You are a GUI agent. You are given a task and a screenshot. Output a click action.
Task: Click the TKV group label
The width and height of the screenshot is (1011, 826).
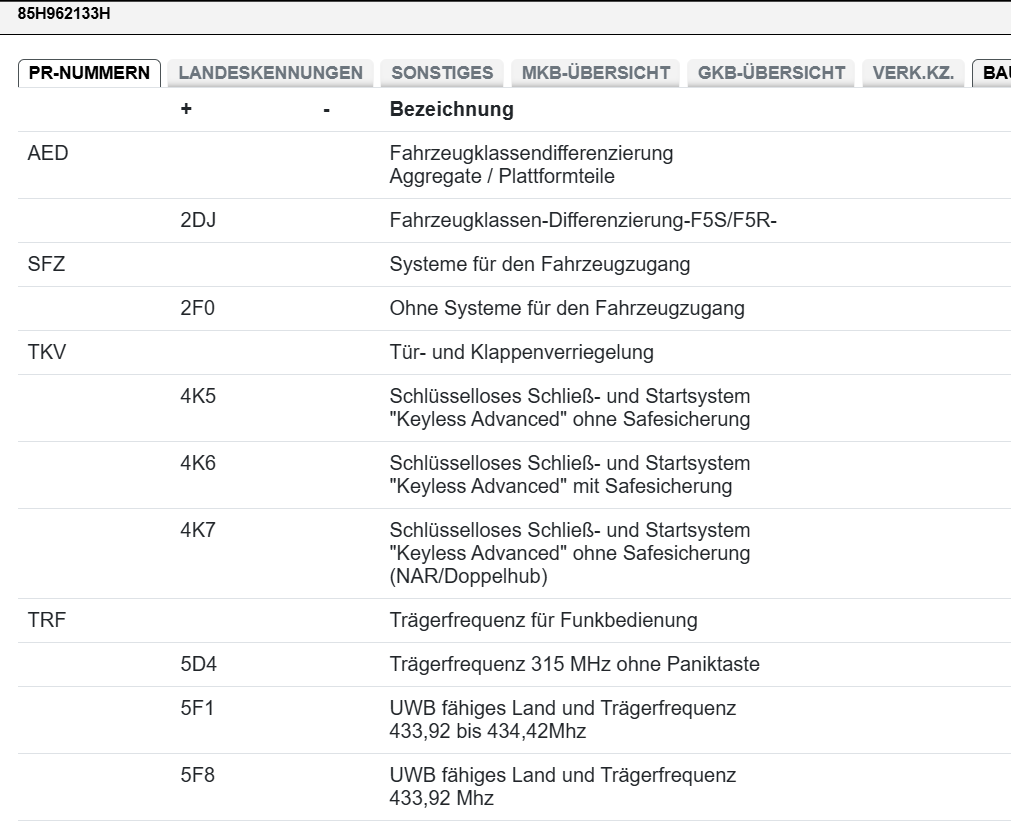point(47,353)
